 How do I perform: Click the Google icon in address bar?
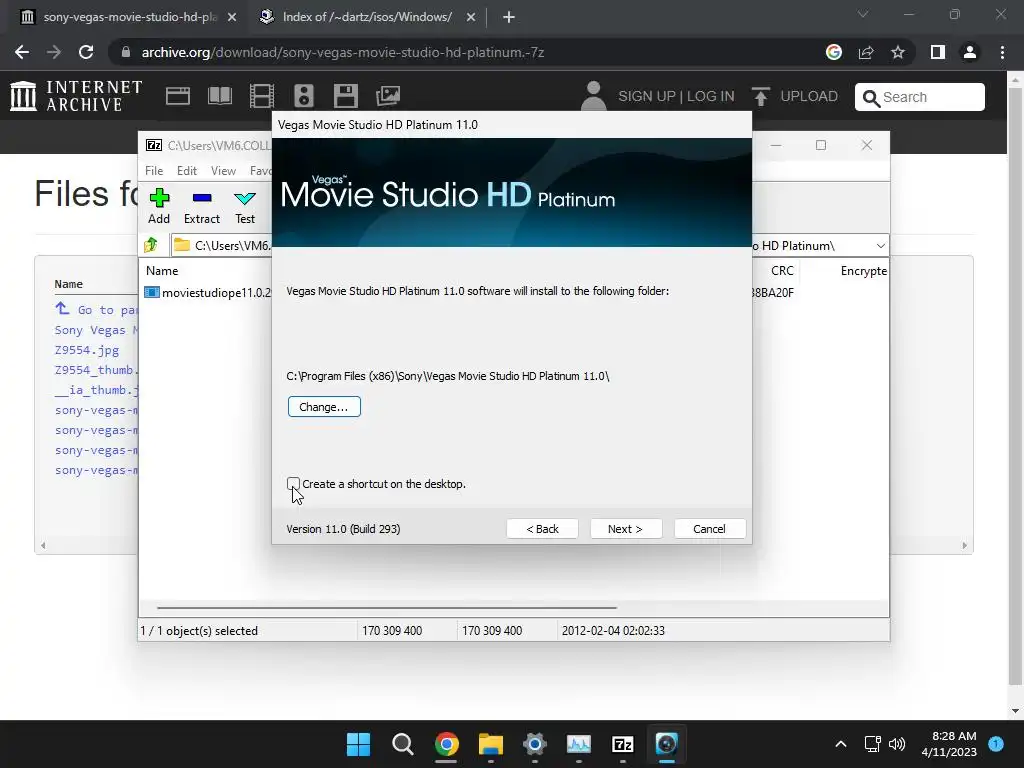[834, 52]
